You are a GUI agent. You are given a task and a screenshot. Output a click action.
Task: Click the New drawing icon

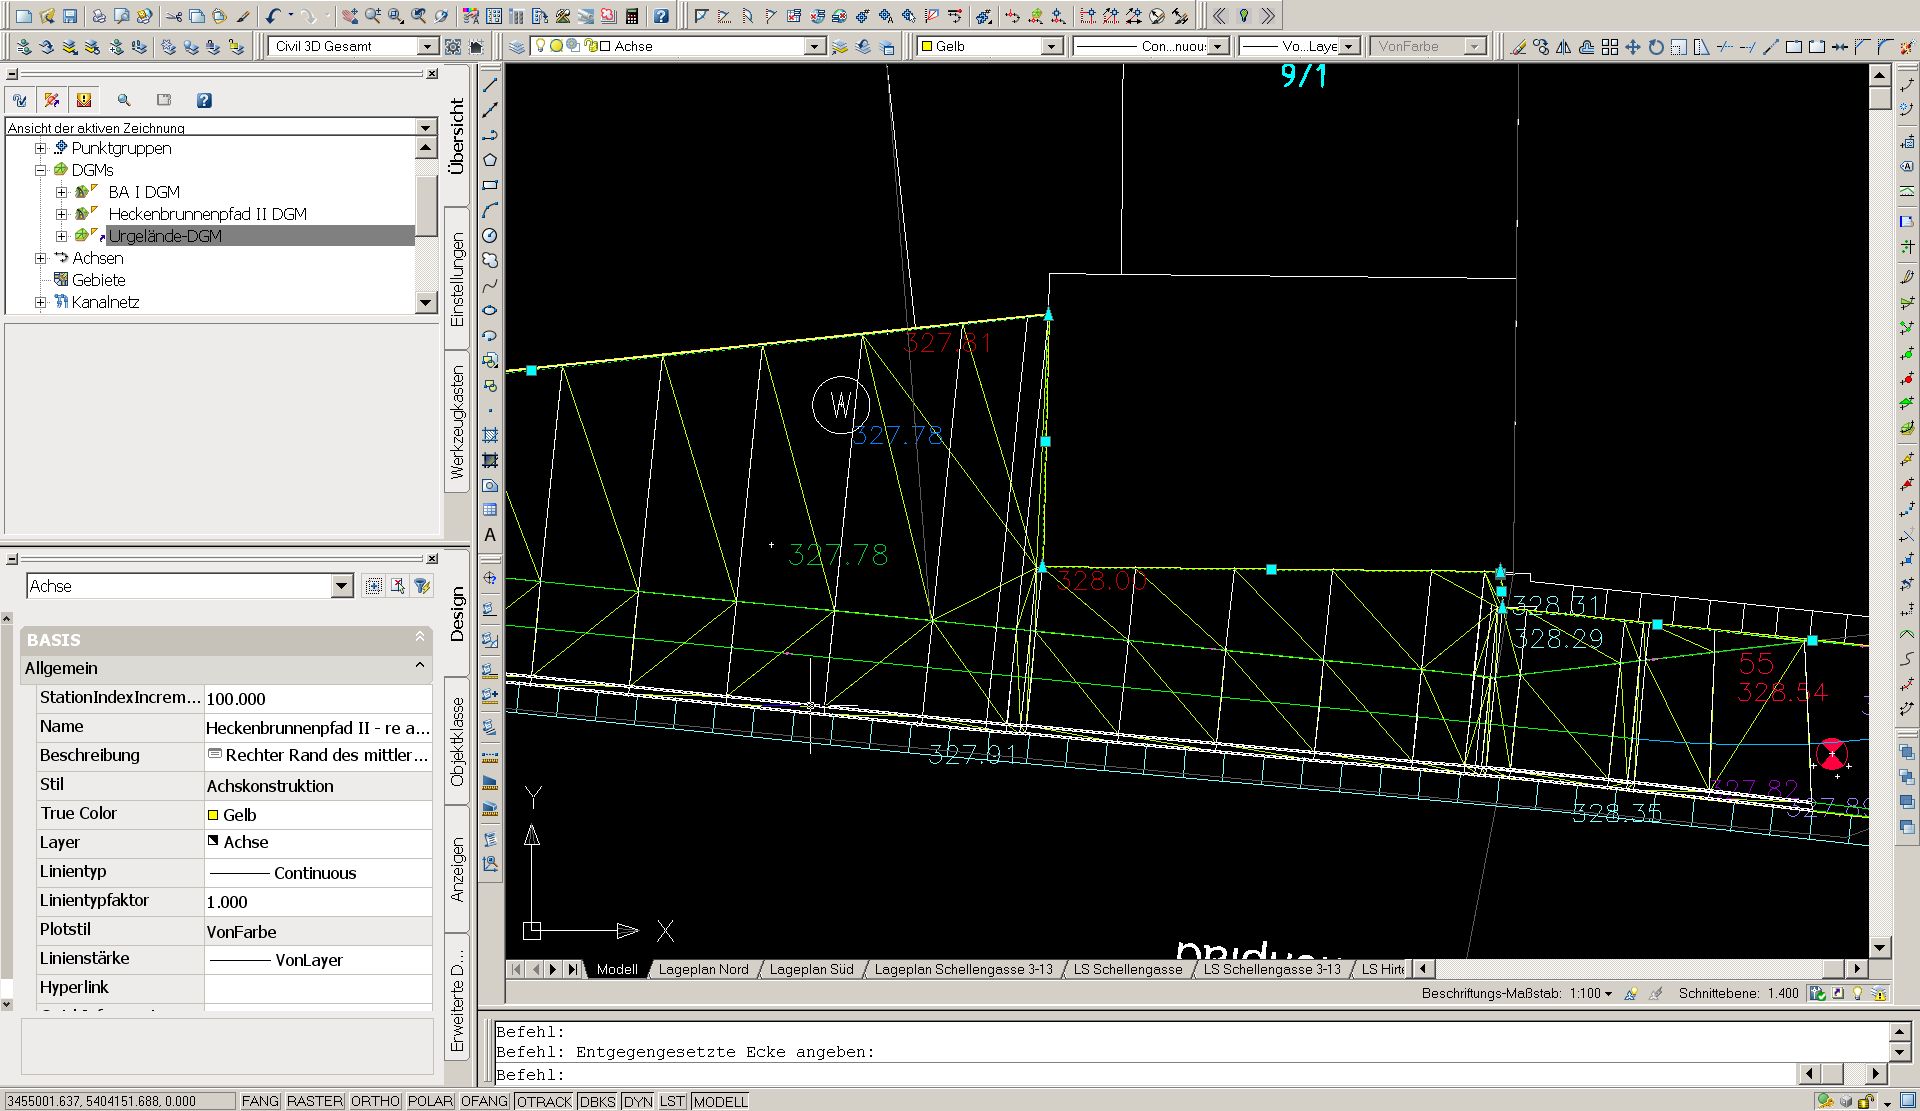click(x=24, y=16)
